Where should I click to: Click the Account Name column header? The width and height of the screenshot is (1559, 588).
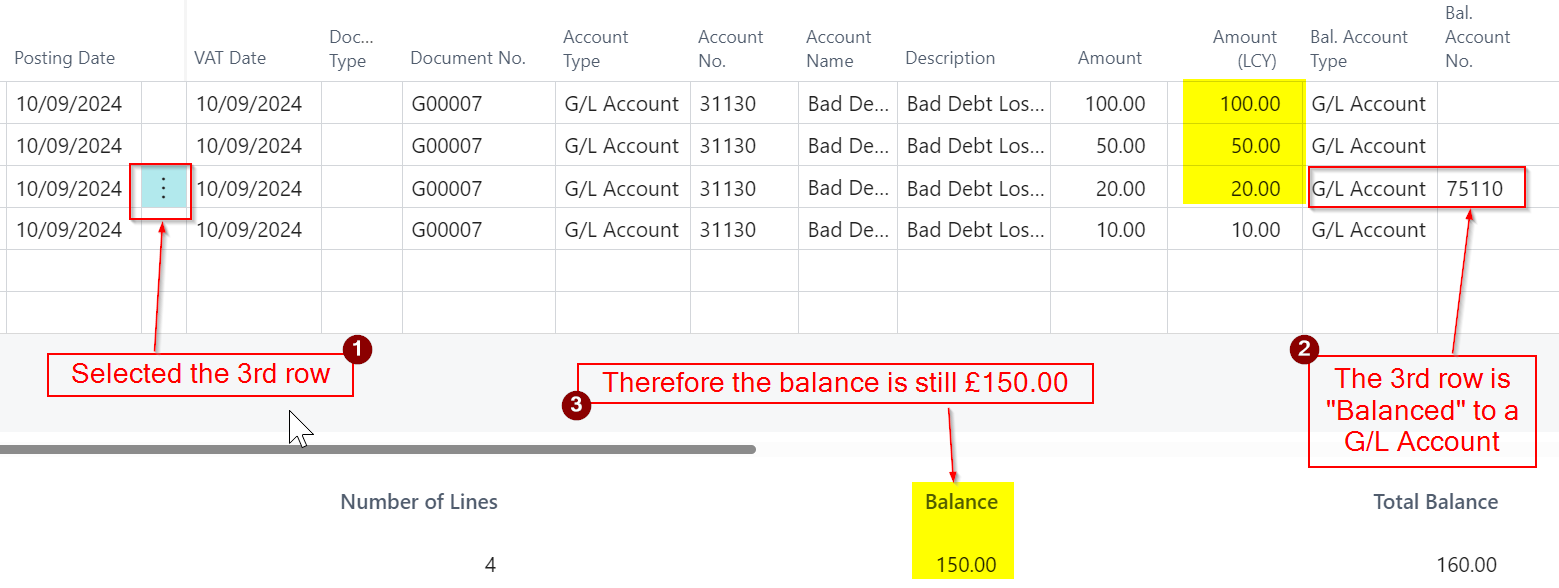839,49
